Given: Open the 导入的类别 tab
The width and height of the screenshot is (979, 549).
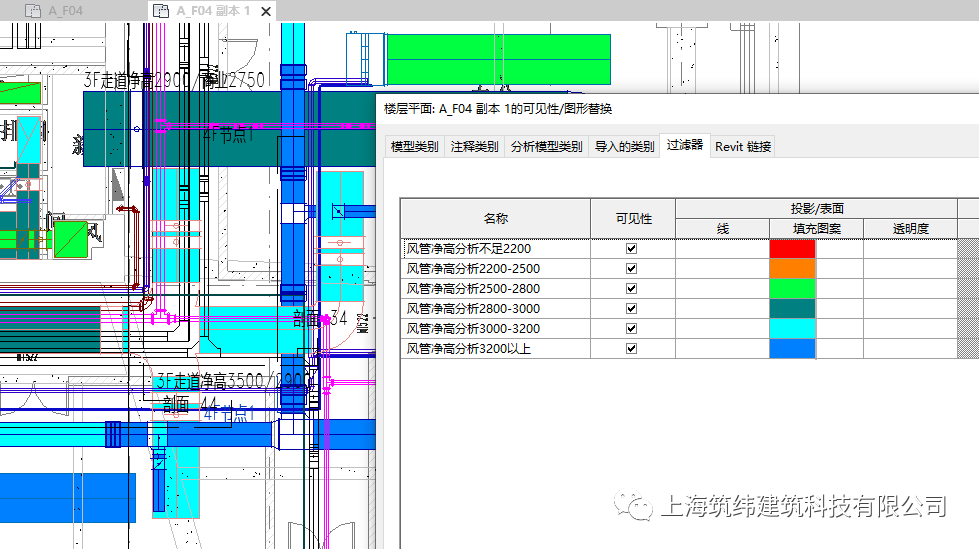Looking at the screenshot, I should [x=624, y=147].
